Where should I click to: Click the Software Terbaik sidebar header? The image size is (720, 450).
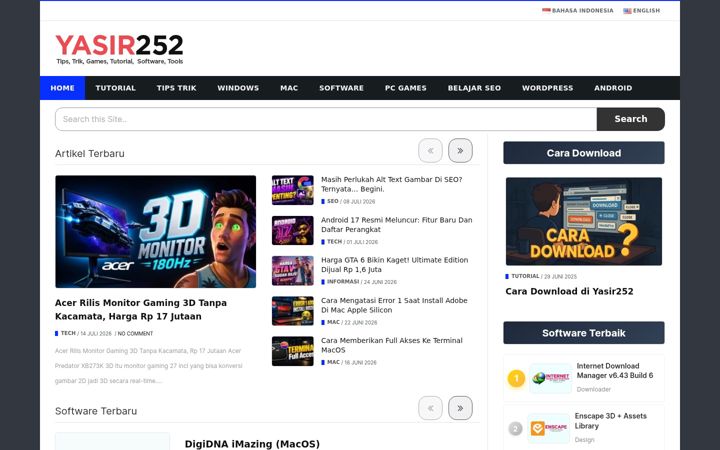tap(584, 333)
